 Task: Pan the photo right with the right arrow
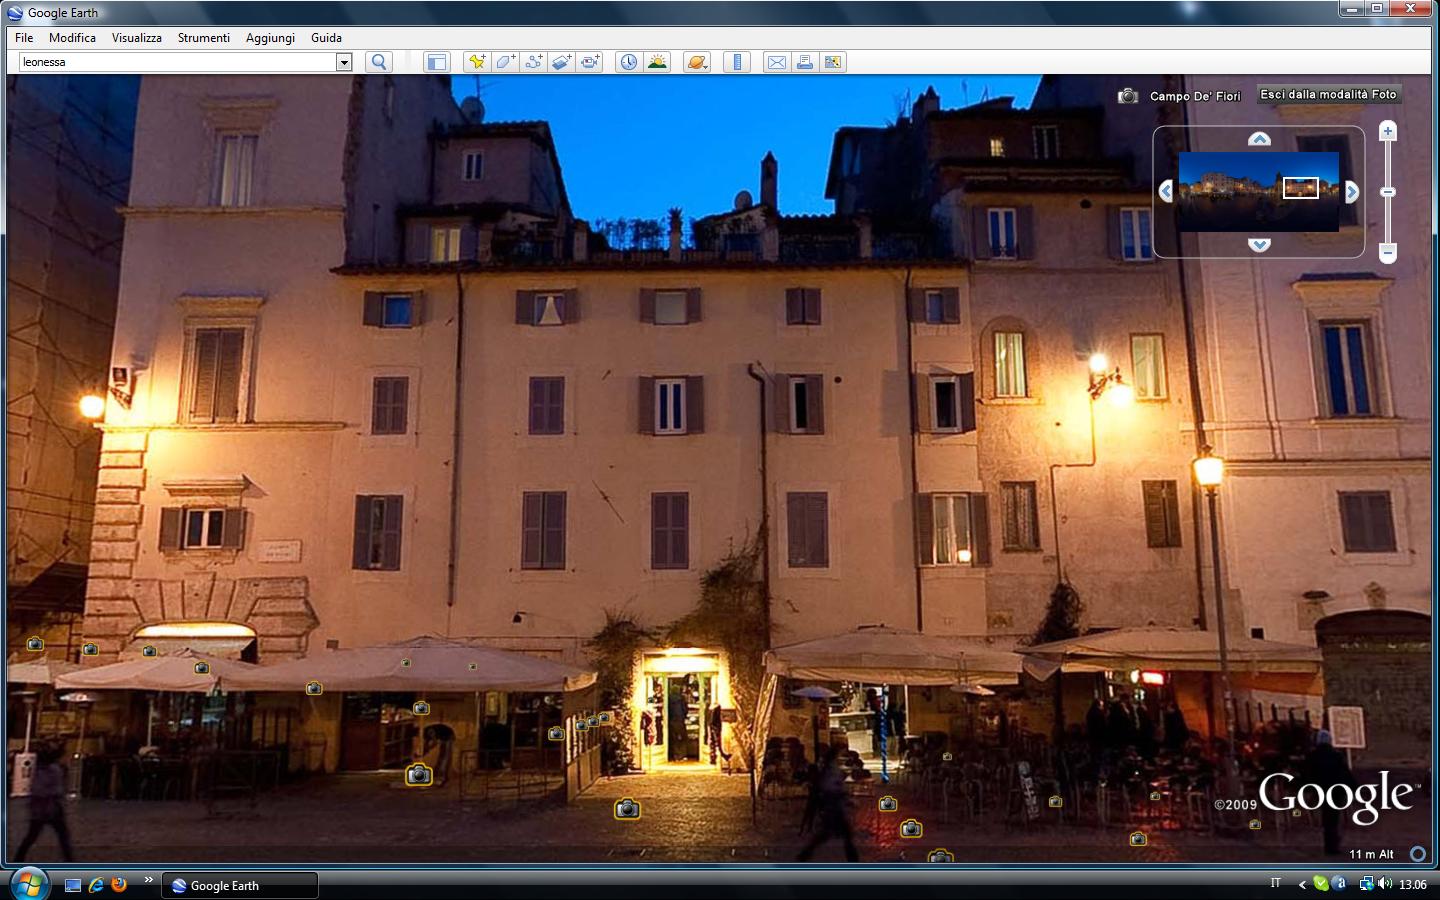[1352, 191]
